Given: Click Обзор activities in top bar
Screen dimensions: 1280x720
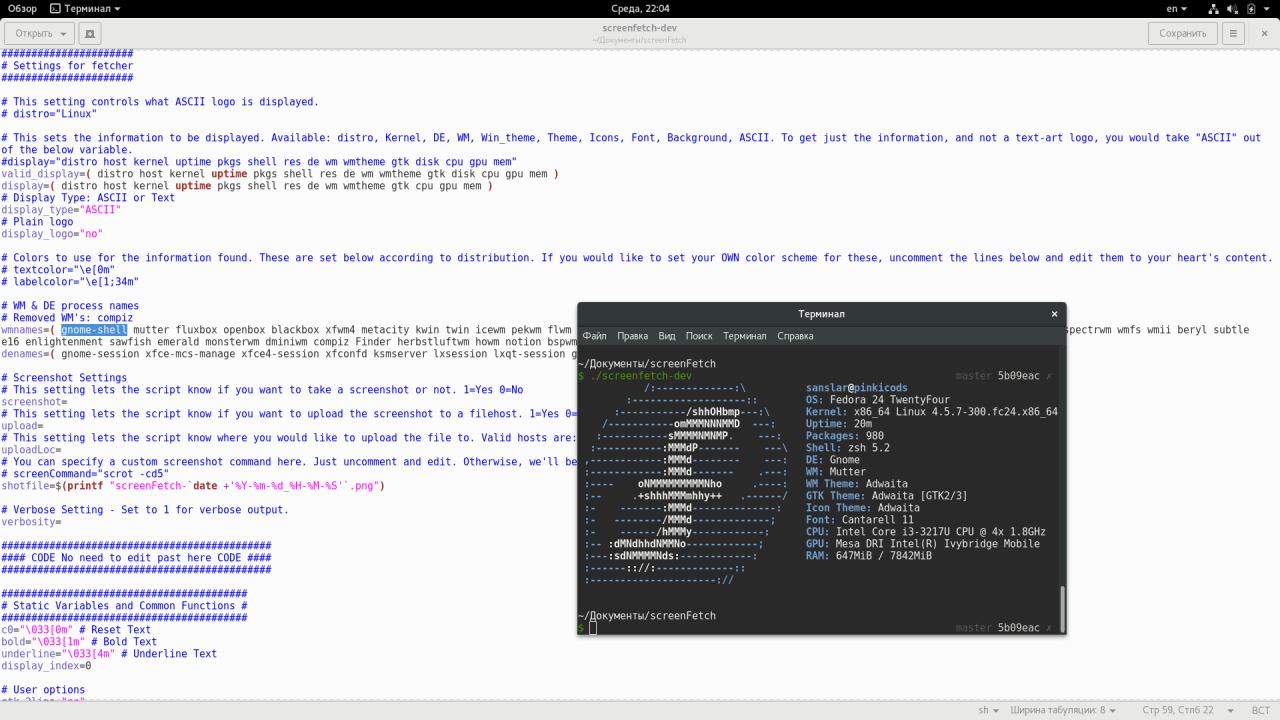Looking at the screenshot, I should pos(22,9).
